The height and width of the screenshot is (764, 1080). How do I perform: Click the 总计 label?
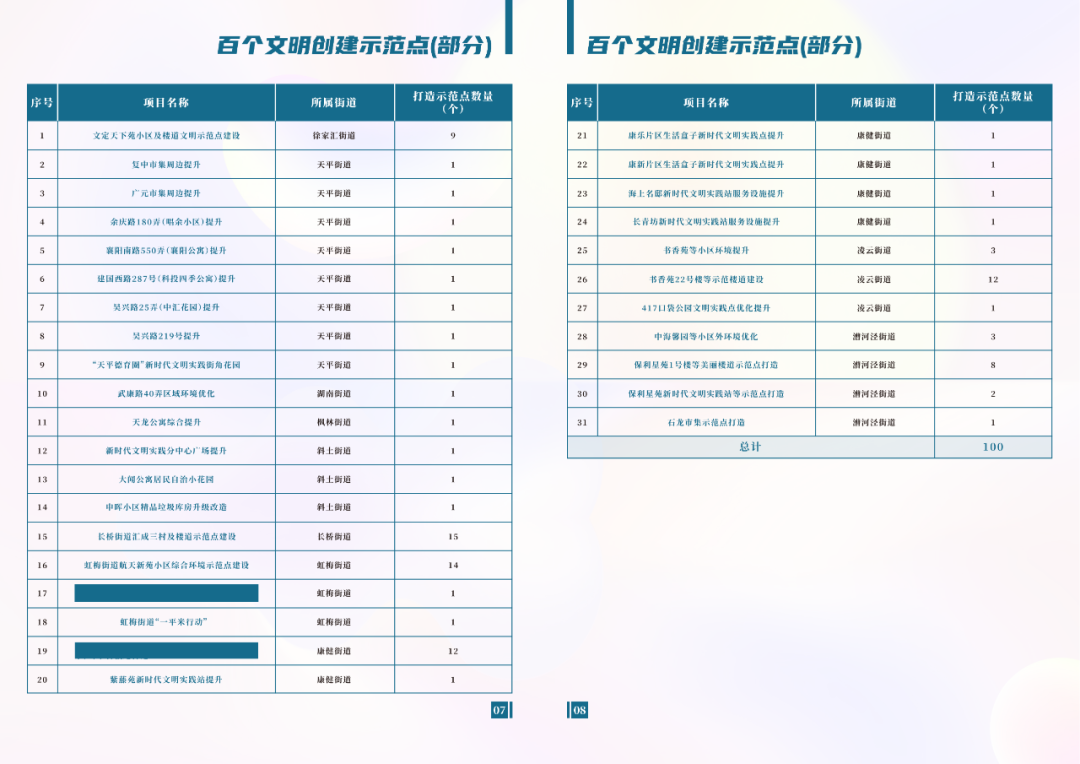pos(750,446)
